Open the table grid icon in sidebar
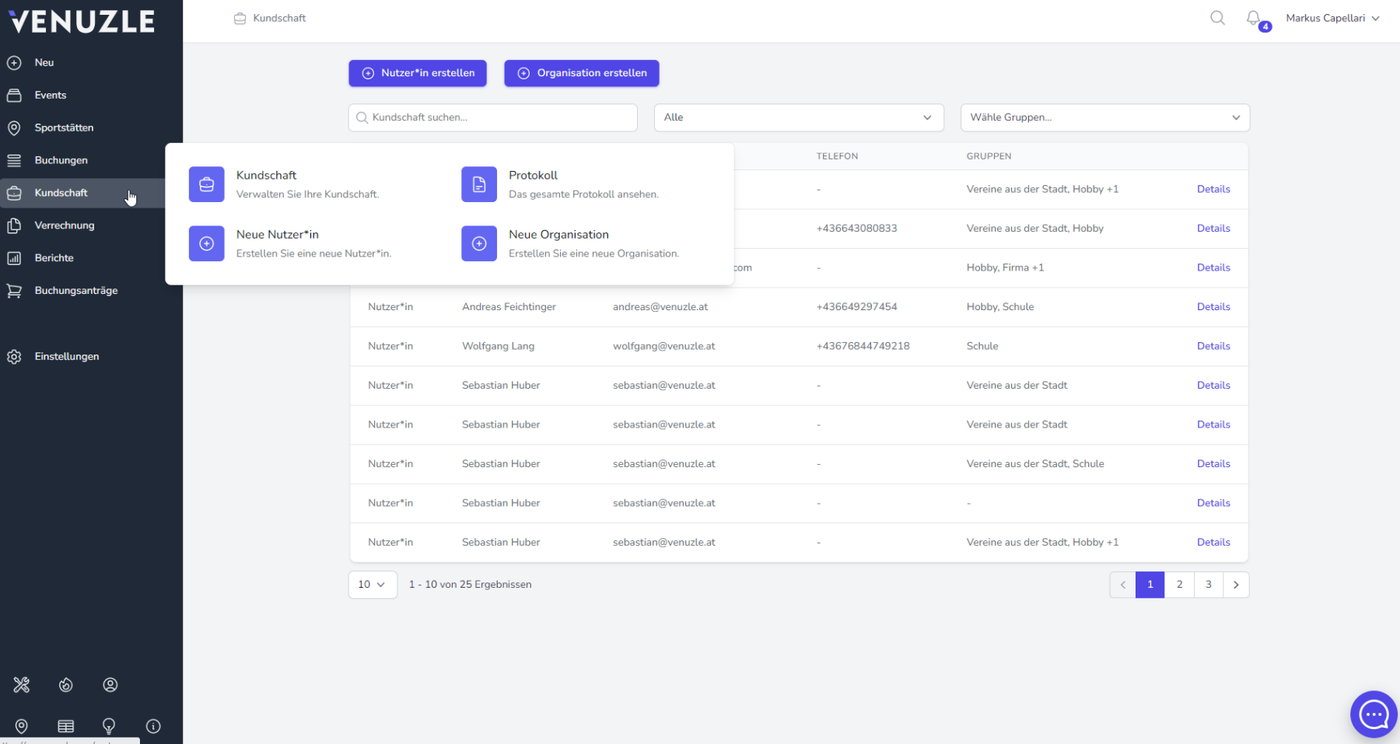The width and height of the screenshot is (1400, 744). tap(66, 726)
